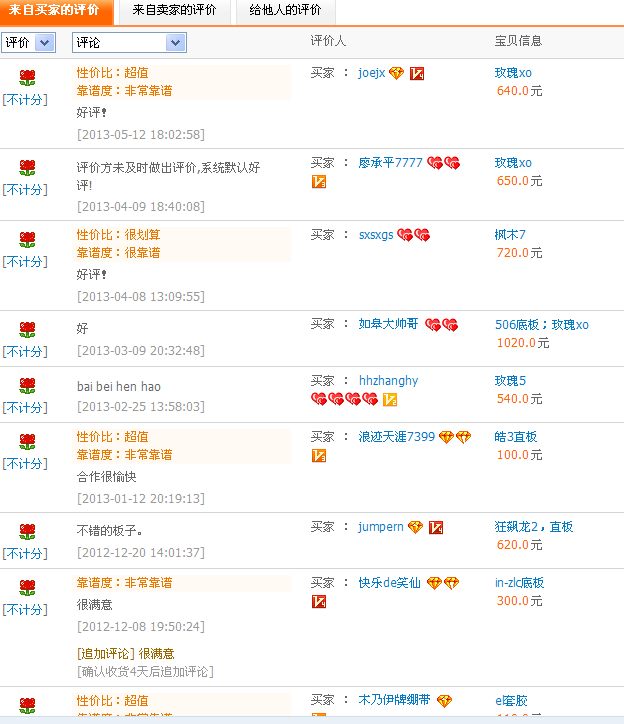Click the 狂飙龙2，直板 item link
Image resolution: width=624 pixels, height=724 pixels.
coord(533,527)
